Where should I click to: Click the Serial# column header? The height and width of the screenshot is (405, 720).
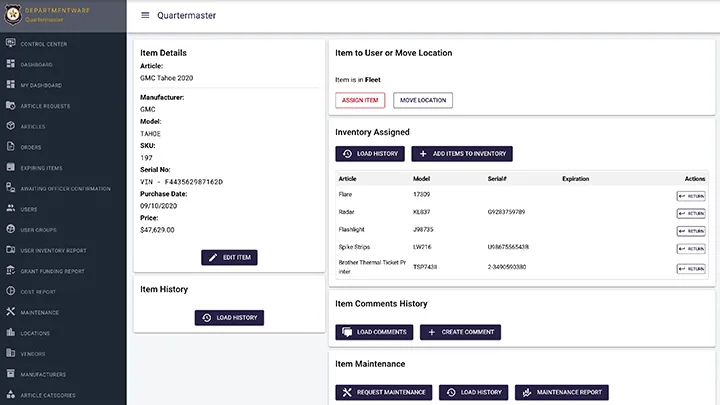tap(497, 179)
